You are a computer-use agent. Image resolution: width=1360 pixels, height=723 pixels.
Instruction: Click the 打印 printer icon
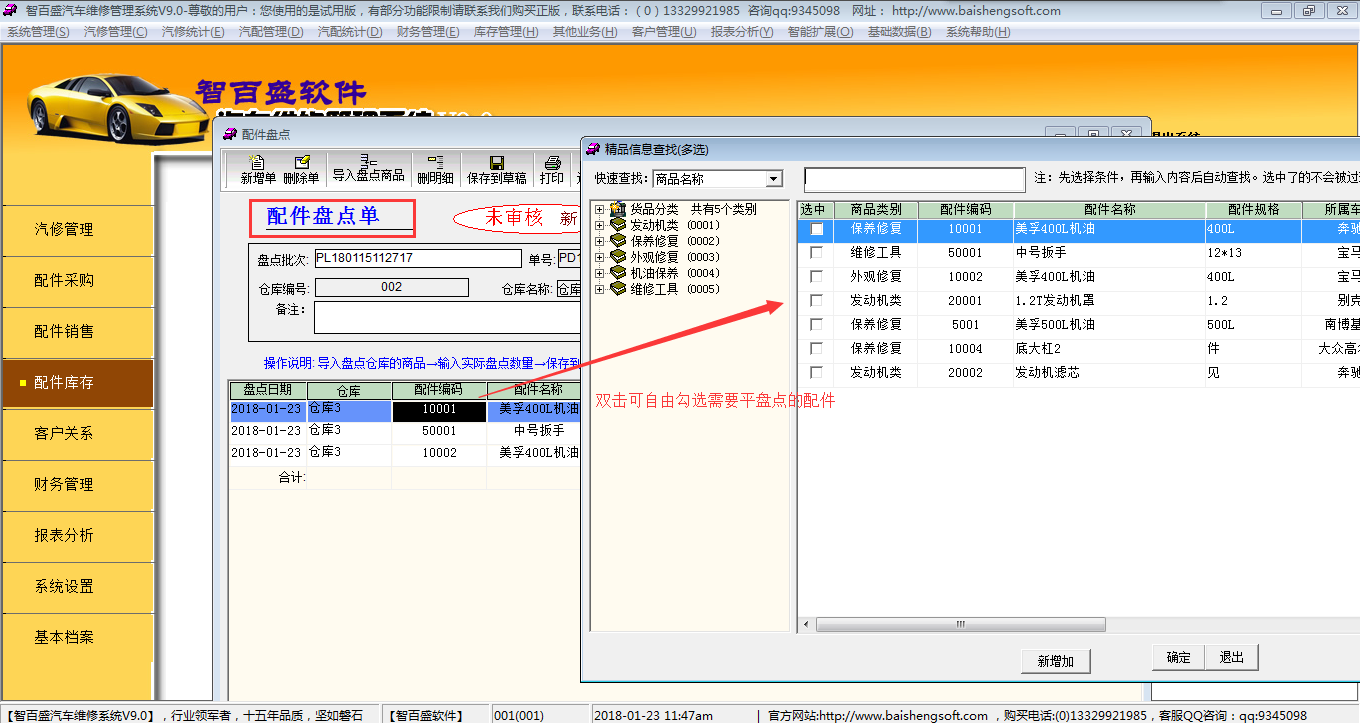pyautogui.click(x=551, y=163)
